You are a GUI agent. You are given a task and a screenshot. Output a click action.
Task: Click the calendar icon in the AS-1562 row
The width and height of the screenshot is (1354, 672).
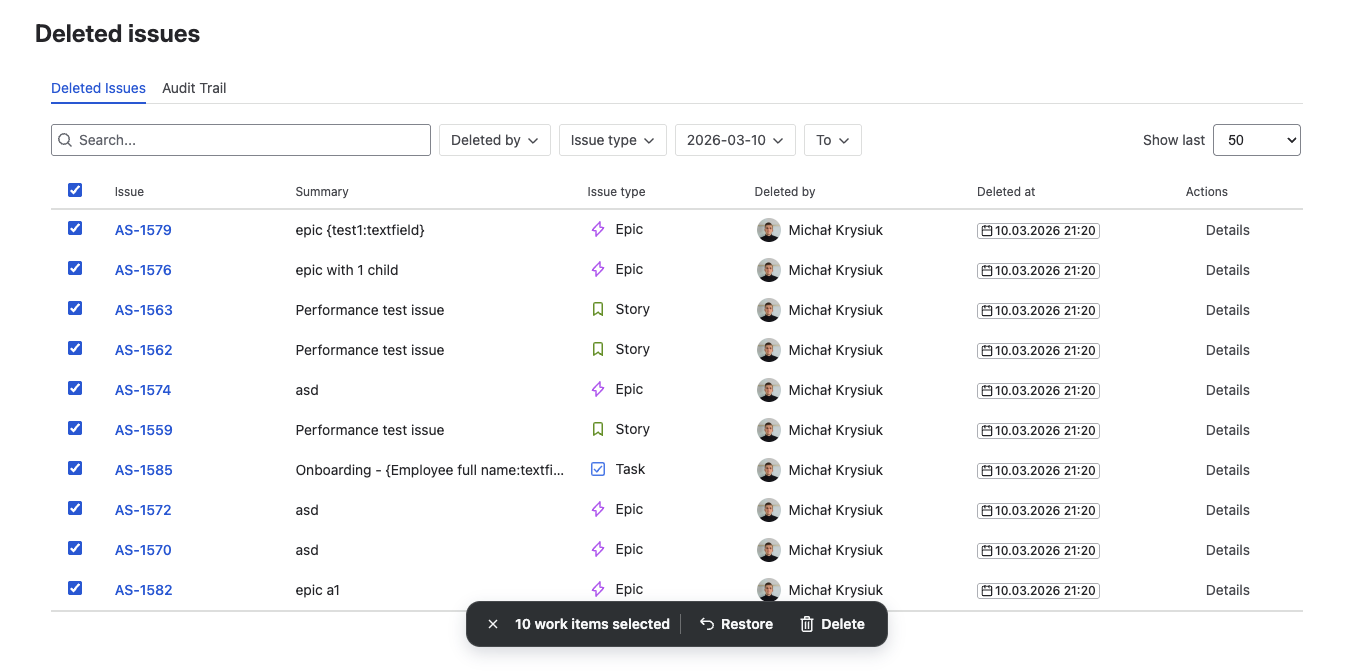[987, 351]
